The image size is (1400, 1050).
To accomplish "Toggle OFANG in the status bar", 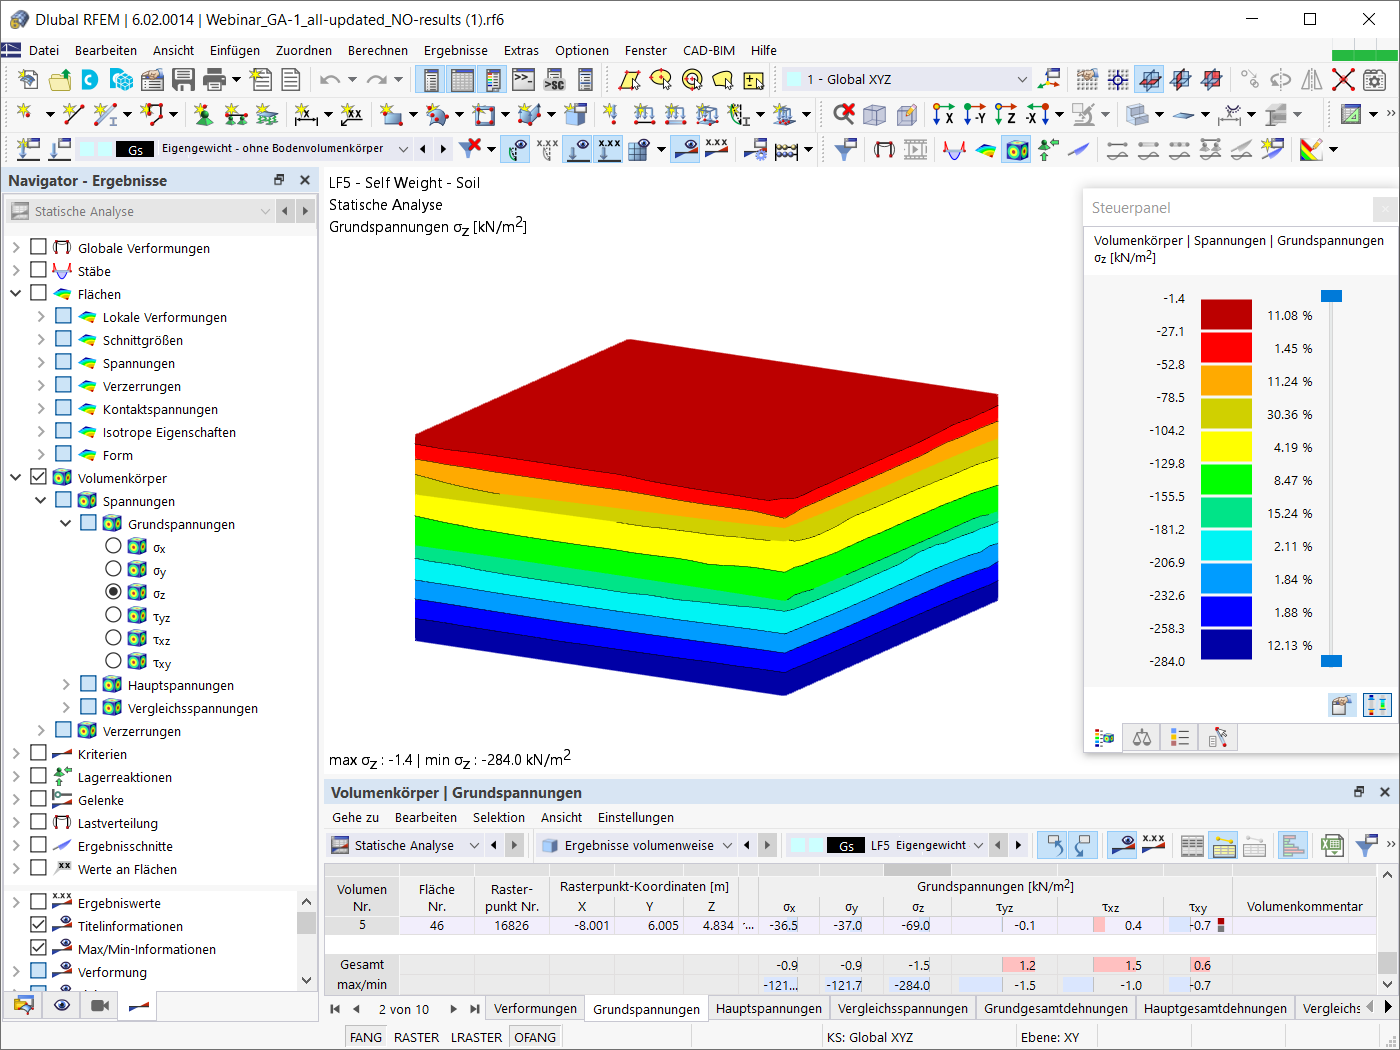I will (x=535, y=1037).
